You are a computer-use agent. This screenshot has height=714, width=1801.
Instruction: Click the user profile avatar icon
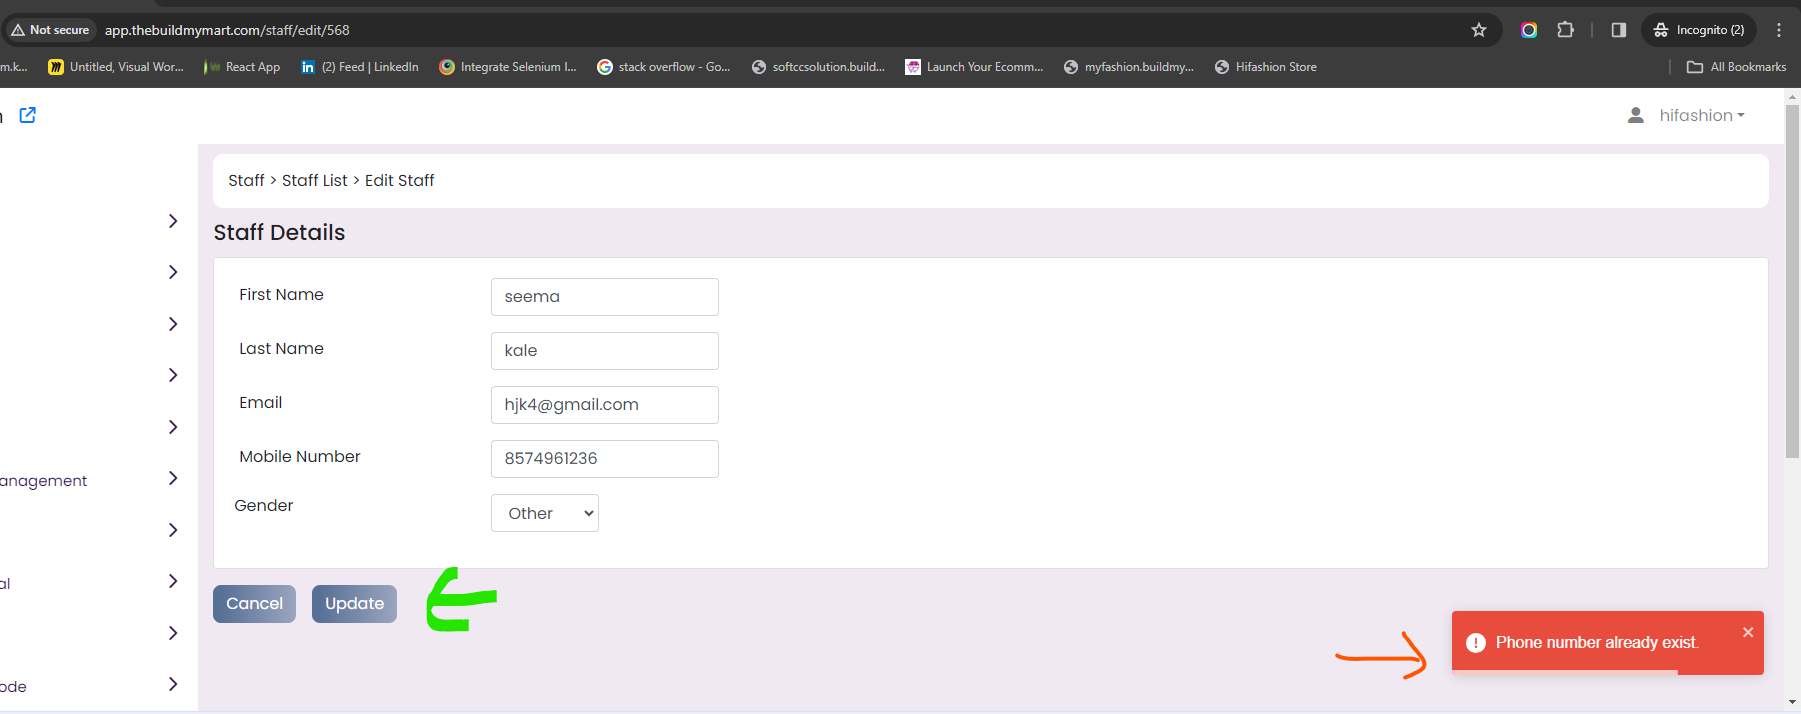tap(1636, 115)
